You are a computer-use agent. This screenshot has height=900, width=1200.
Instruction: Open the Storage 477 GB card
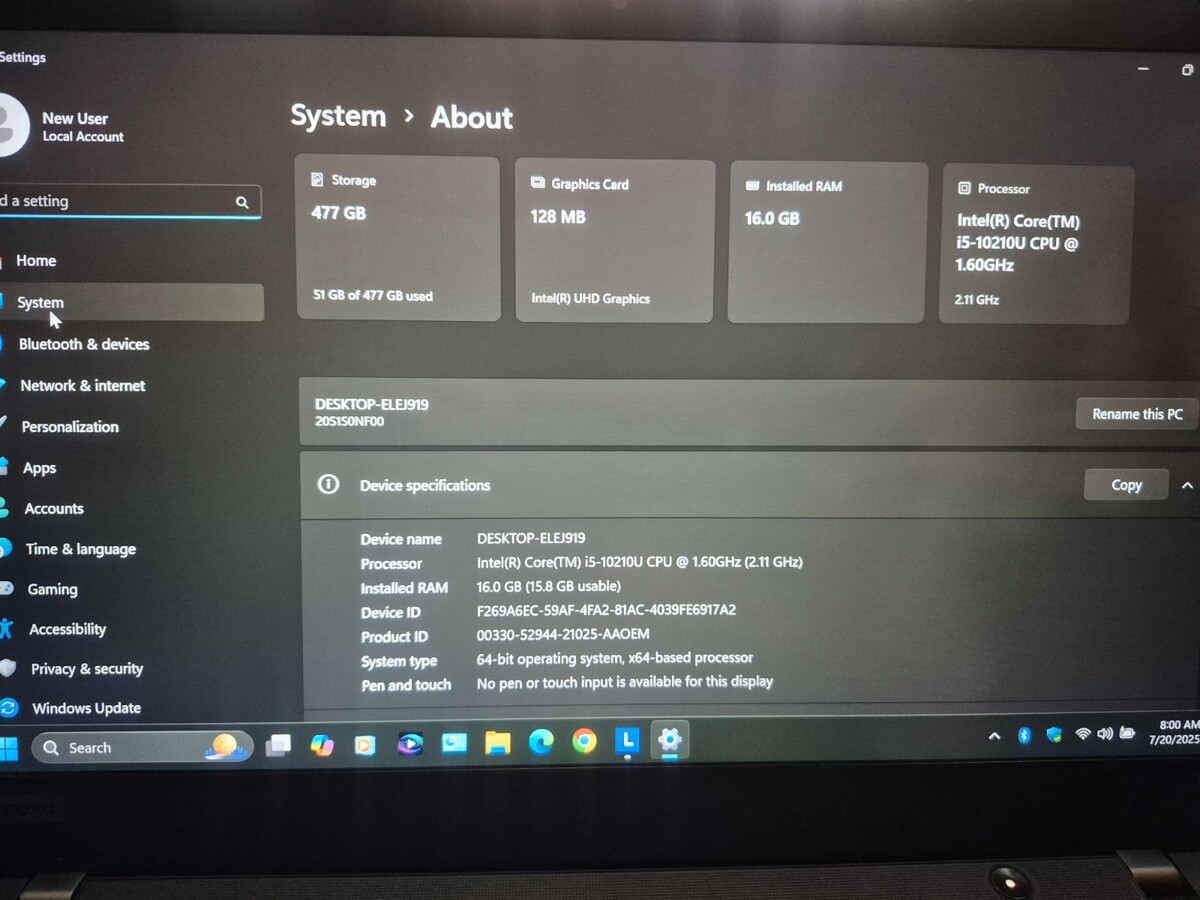pyautogui.click(x=398, y=238)
